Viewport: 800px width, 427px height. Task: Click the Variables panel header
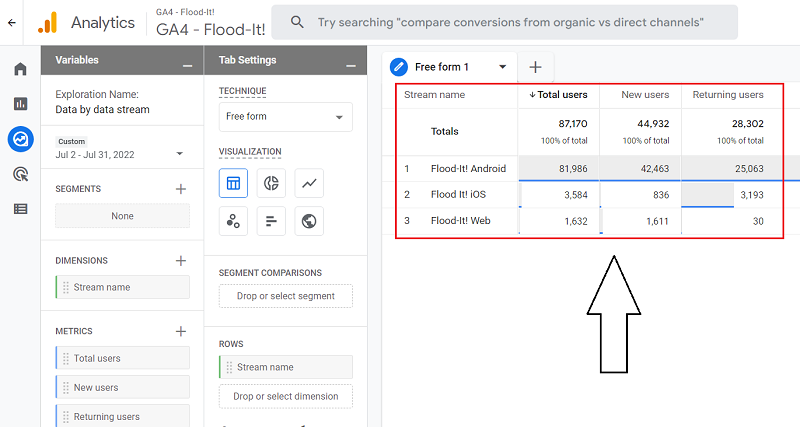[x=122, y=60]
